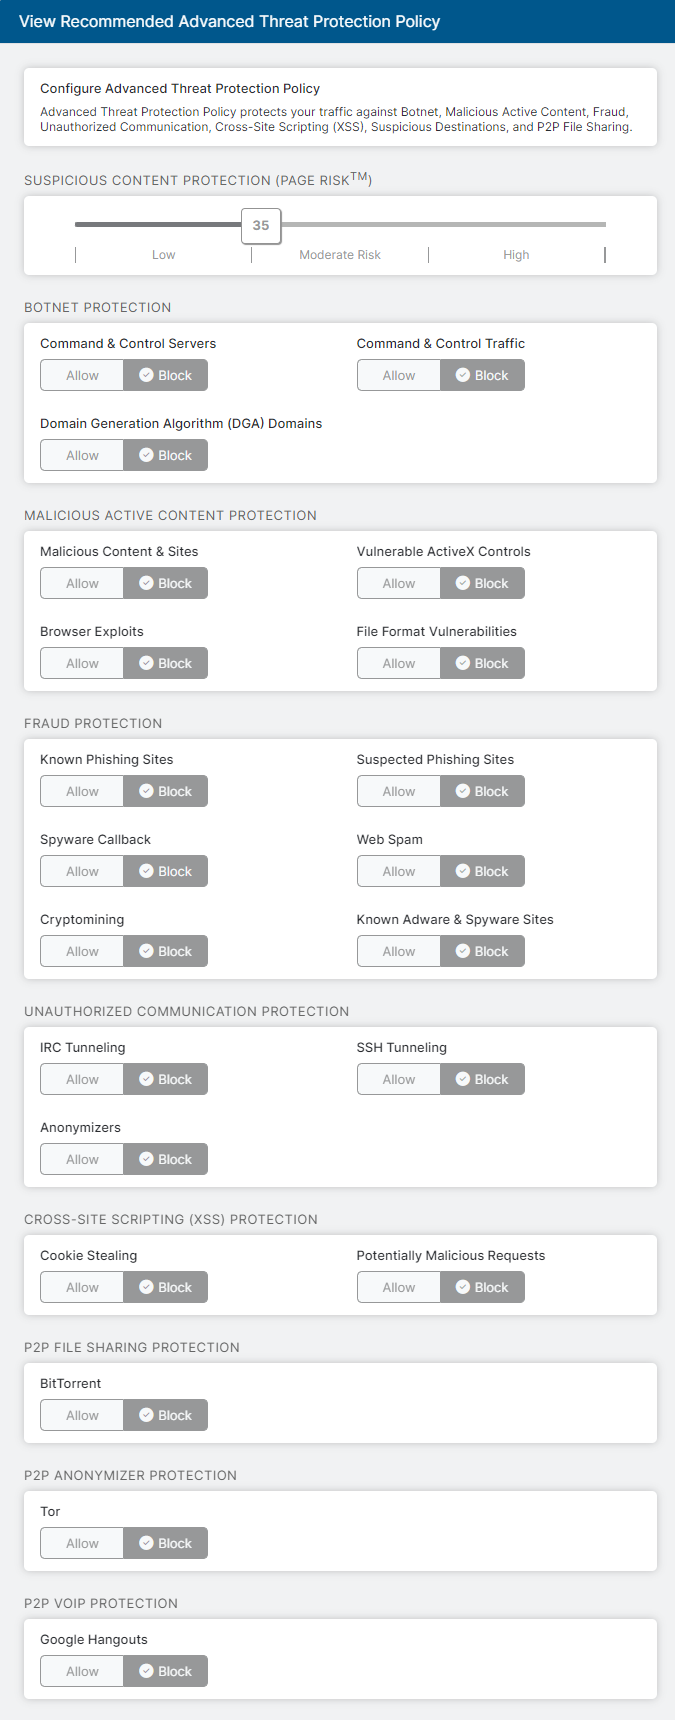Allow Spyware Callback
Viewport: 675px width, 1720px height.
82,872
